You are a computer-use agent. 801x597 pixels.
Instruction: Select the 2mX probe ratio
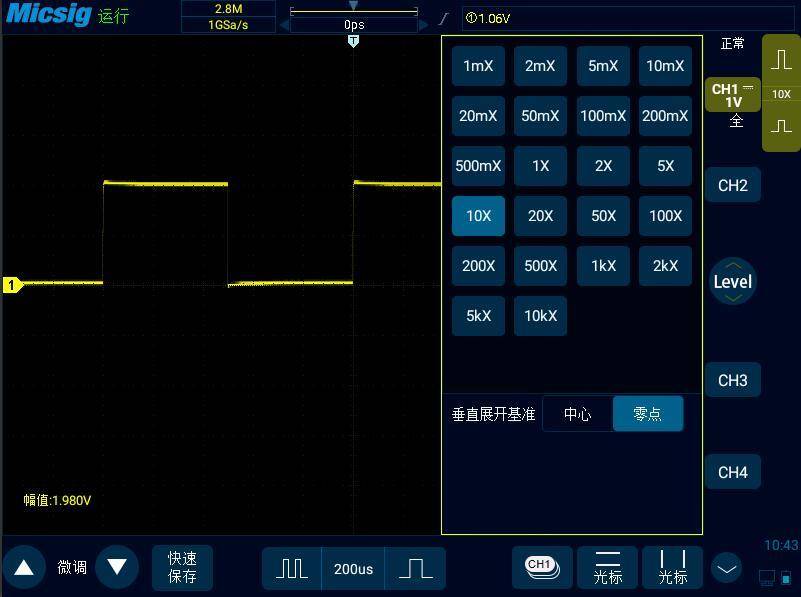(540, 66)
